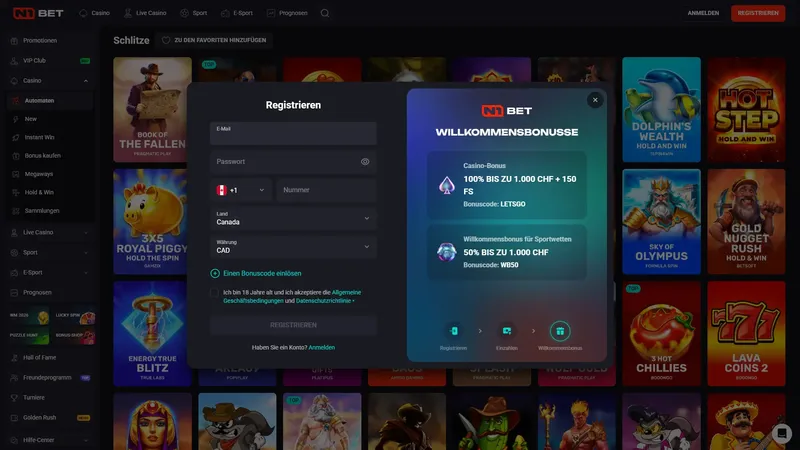Expand the Hilfe-Center sidebar section
This screenshot has width=800, height=450.
tap(86, 440)
